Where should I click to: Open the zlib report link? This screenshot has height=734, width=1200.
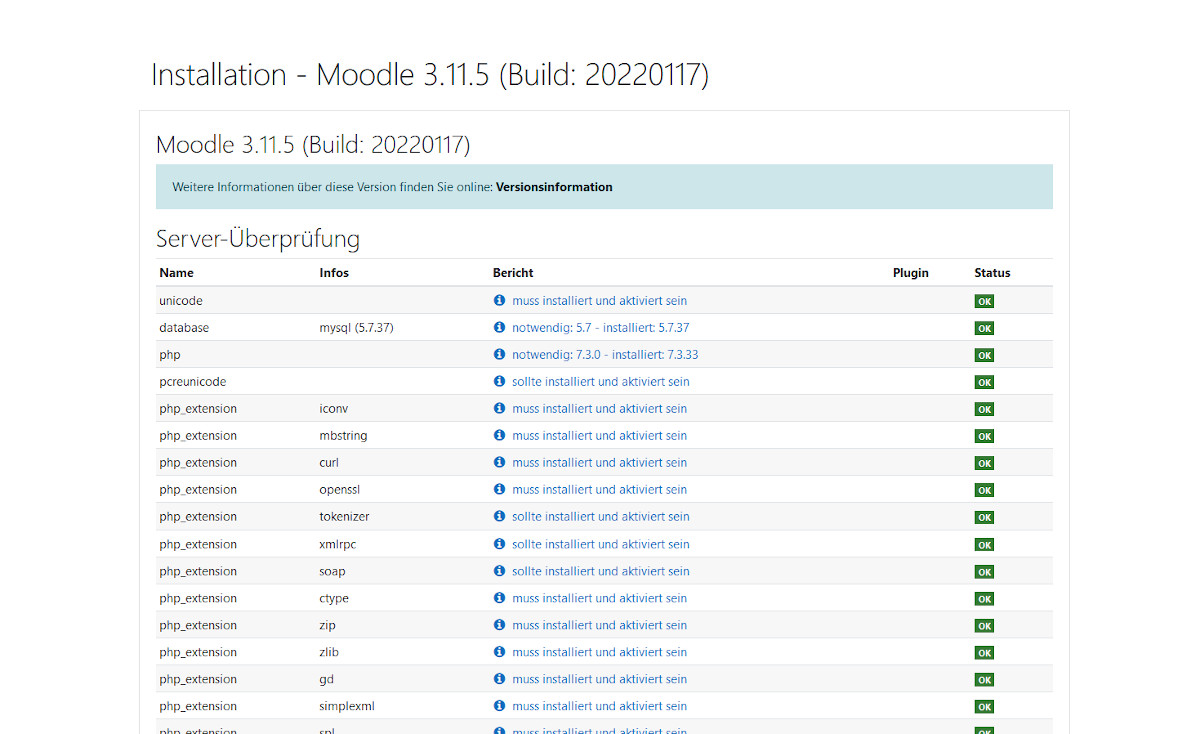click(x=600, y=653)
